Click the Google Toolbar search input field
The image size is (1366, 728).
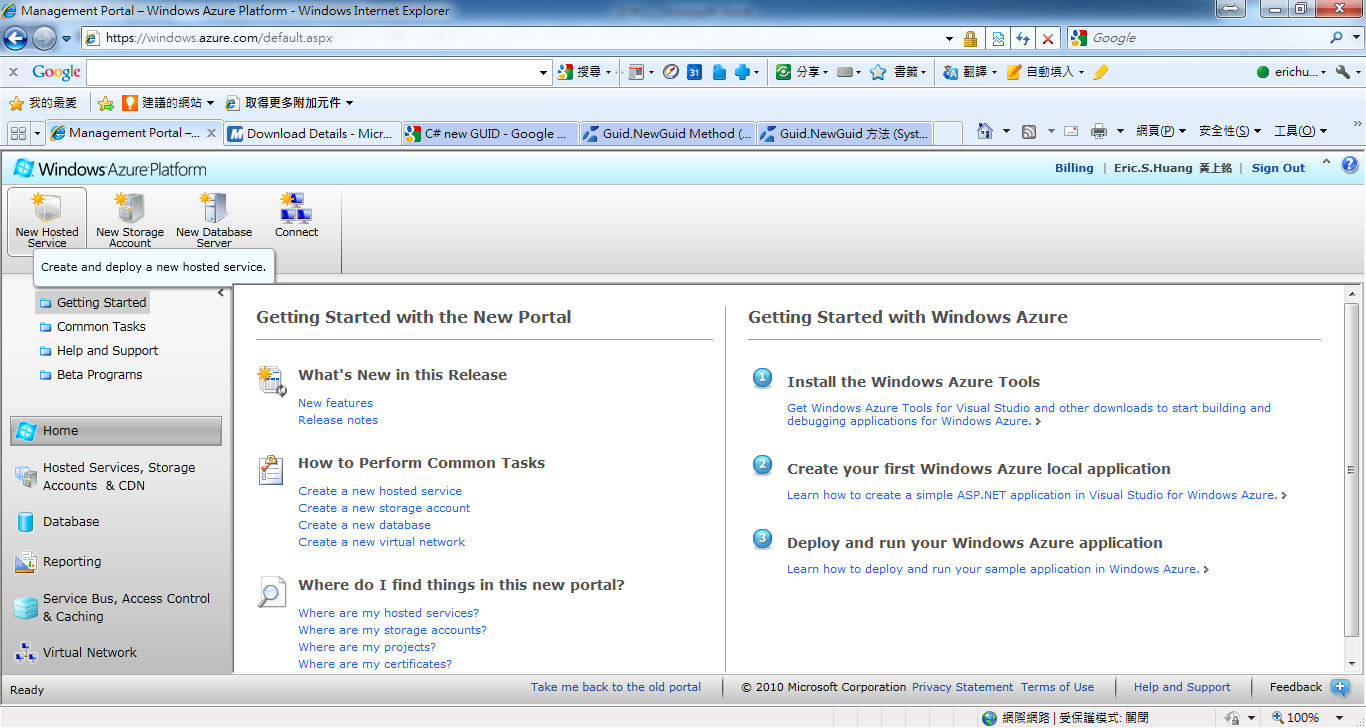(312, 72)
